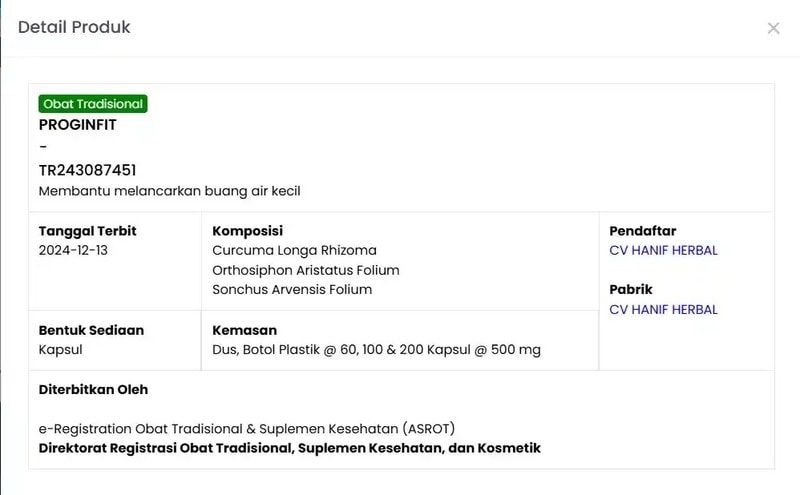Viewport: 800px width, 495px height.
Task: Click the Detail Produk dialog title
Action: pos(74,27)
